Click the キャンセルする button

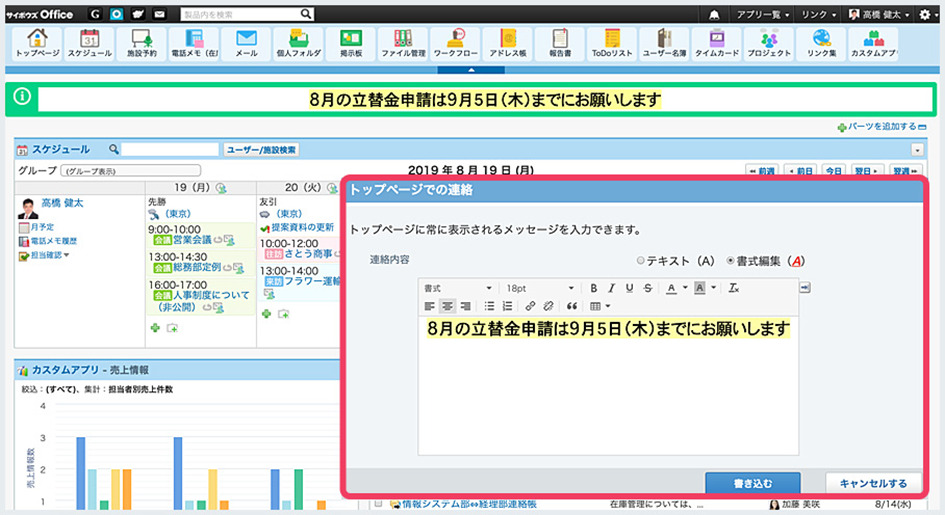(x=873, y=482)
